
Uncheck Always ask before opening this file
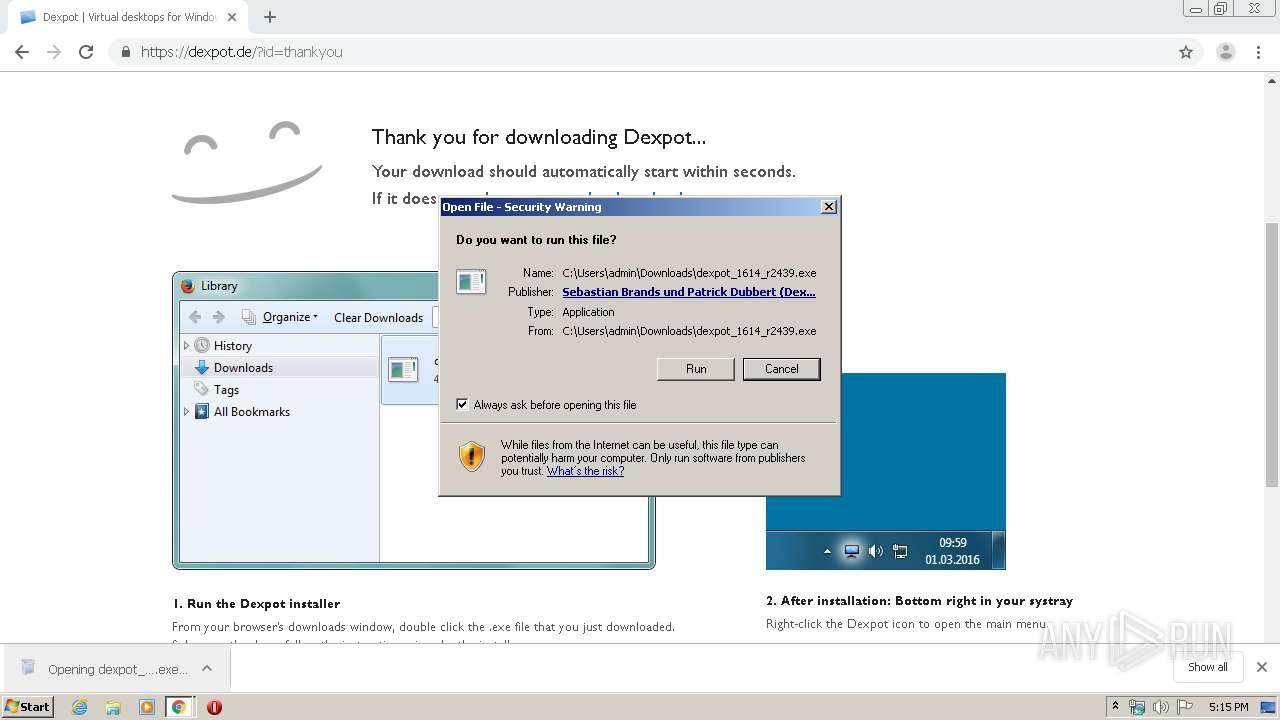[x=462, y=404]
